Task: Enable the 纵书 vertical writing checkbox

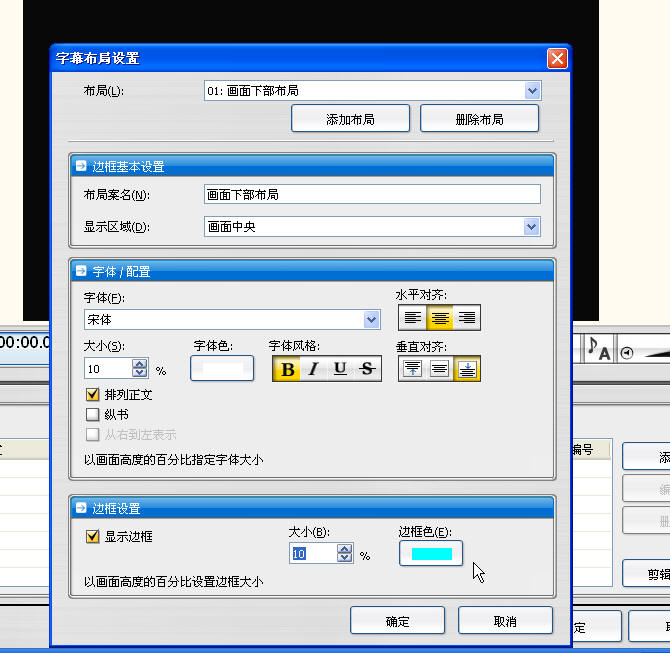Action: click(x=92, y=414)
